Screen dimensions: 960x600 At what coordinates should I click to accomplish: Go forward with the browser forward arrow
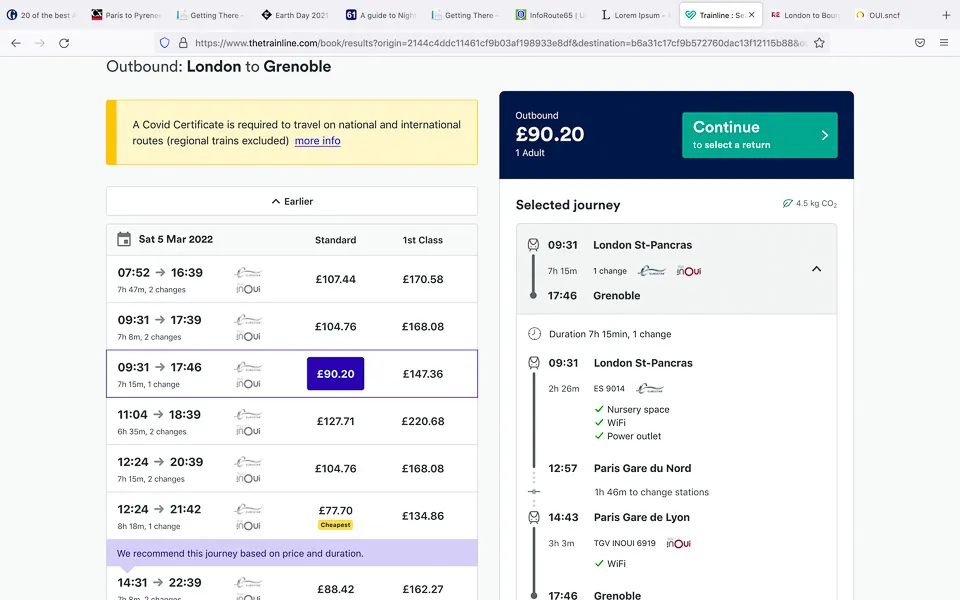coord(40,43)
